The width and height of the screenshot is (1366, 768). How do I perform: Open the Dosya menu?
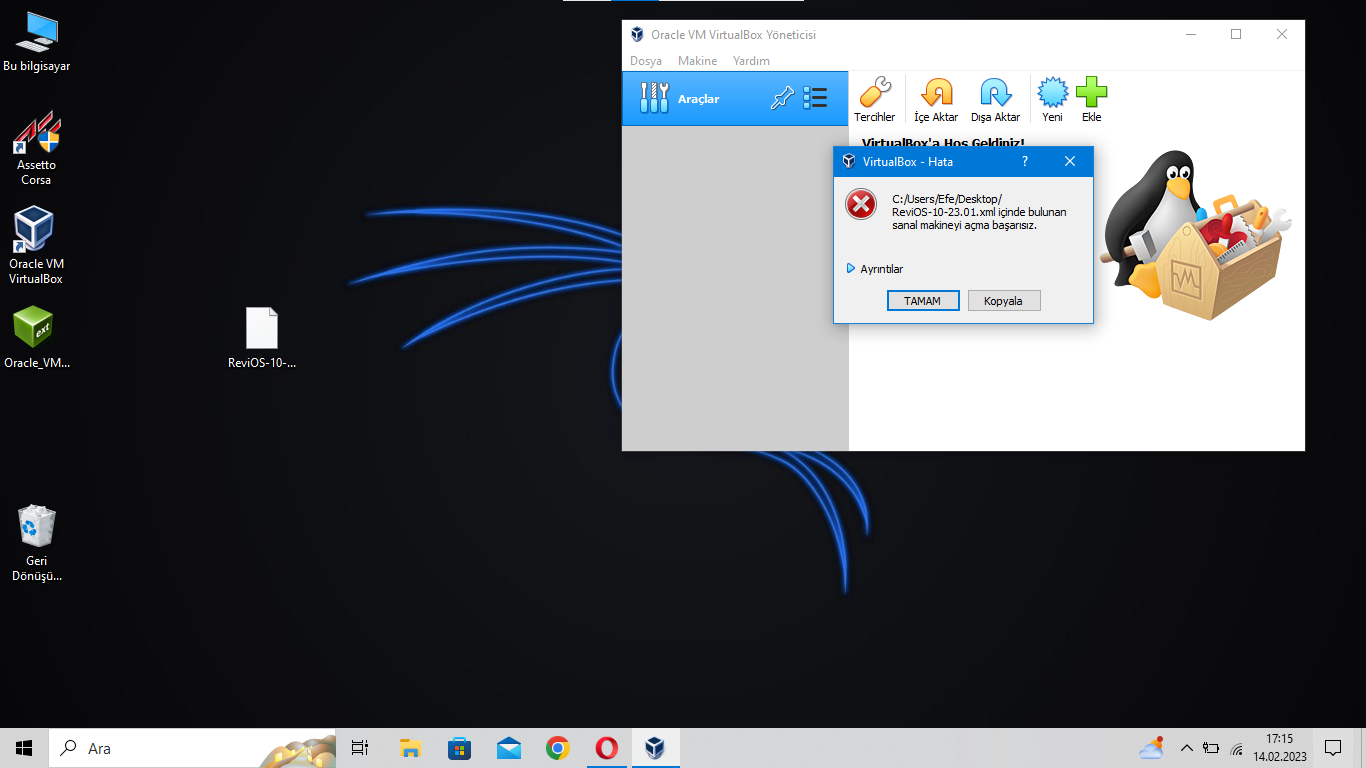tap(646, 61)
